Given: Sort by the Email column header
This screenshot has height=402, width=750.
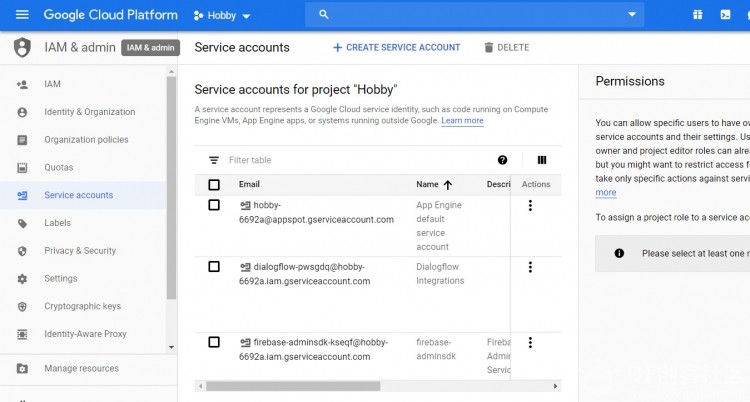Looking at the screenshot, I should [249, 184].
